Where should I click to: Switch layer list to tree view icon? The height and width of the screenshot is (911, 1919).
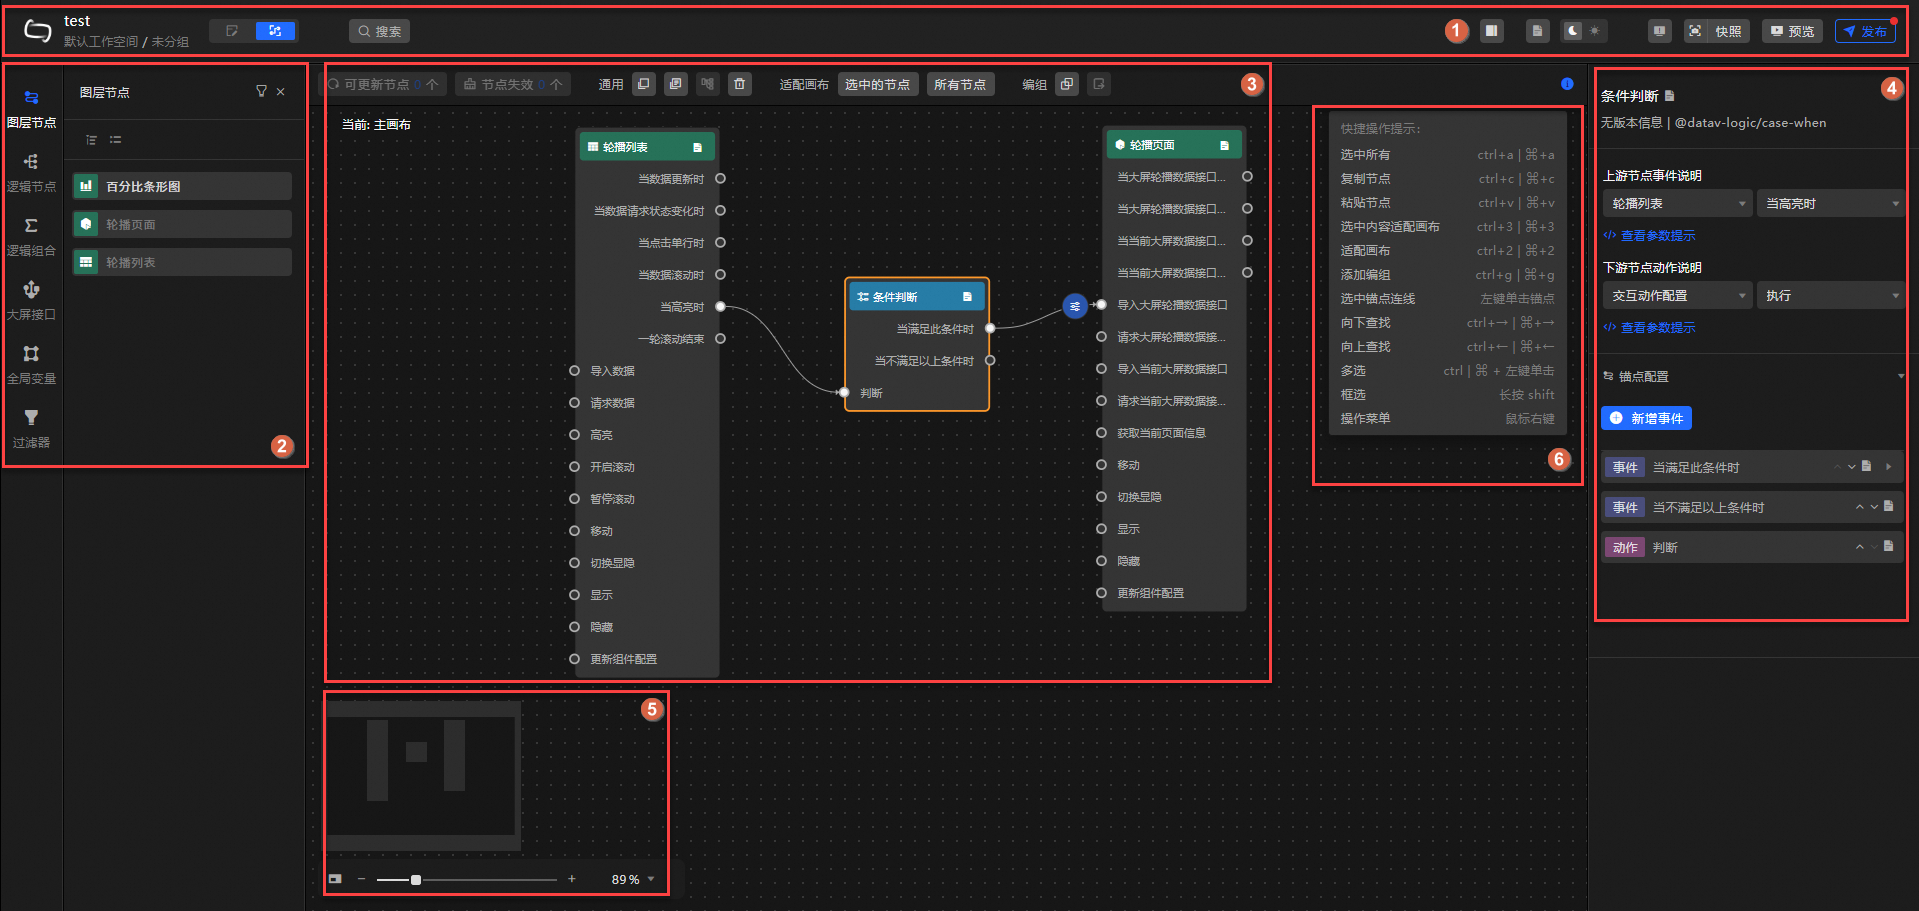click(x=91, y=140)
